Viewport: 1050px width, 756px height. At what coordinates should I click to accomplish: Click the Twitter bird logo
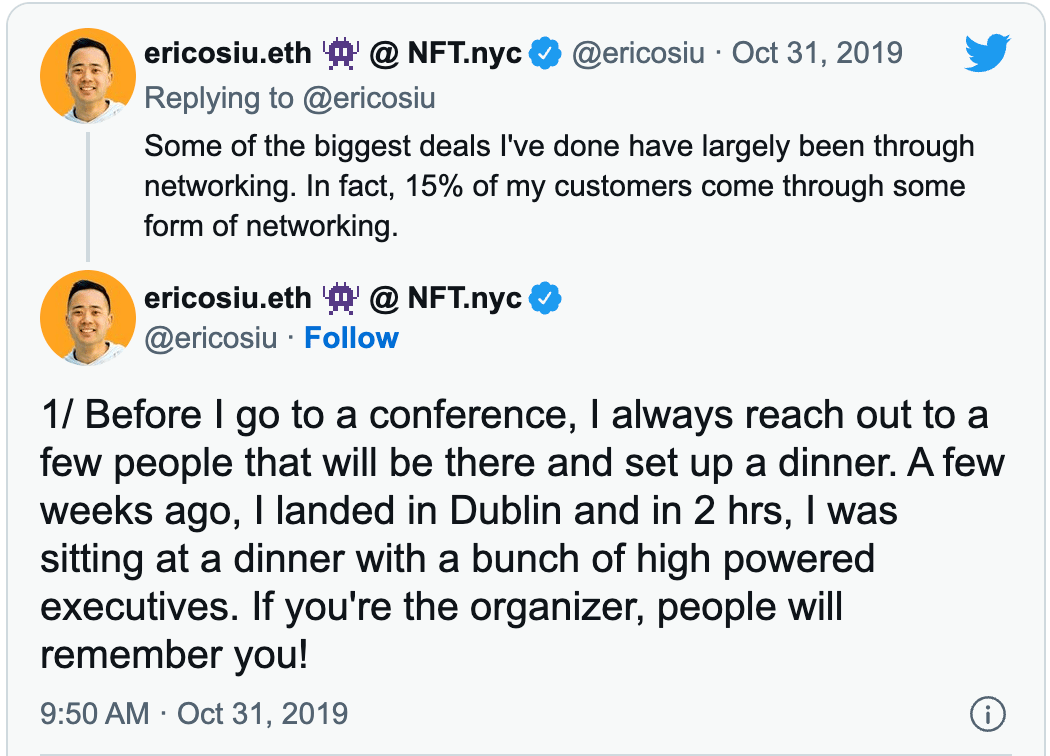point(988,54)
